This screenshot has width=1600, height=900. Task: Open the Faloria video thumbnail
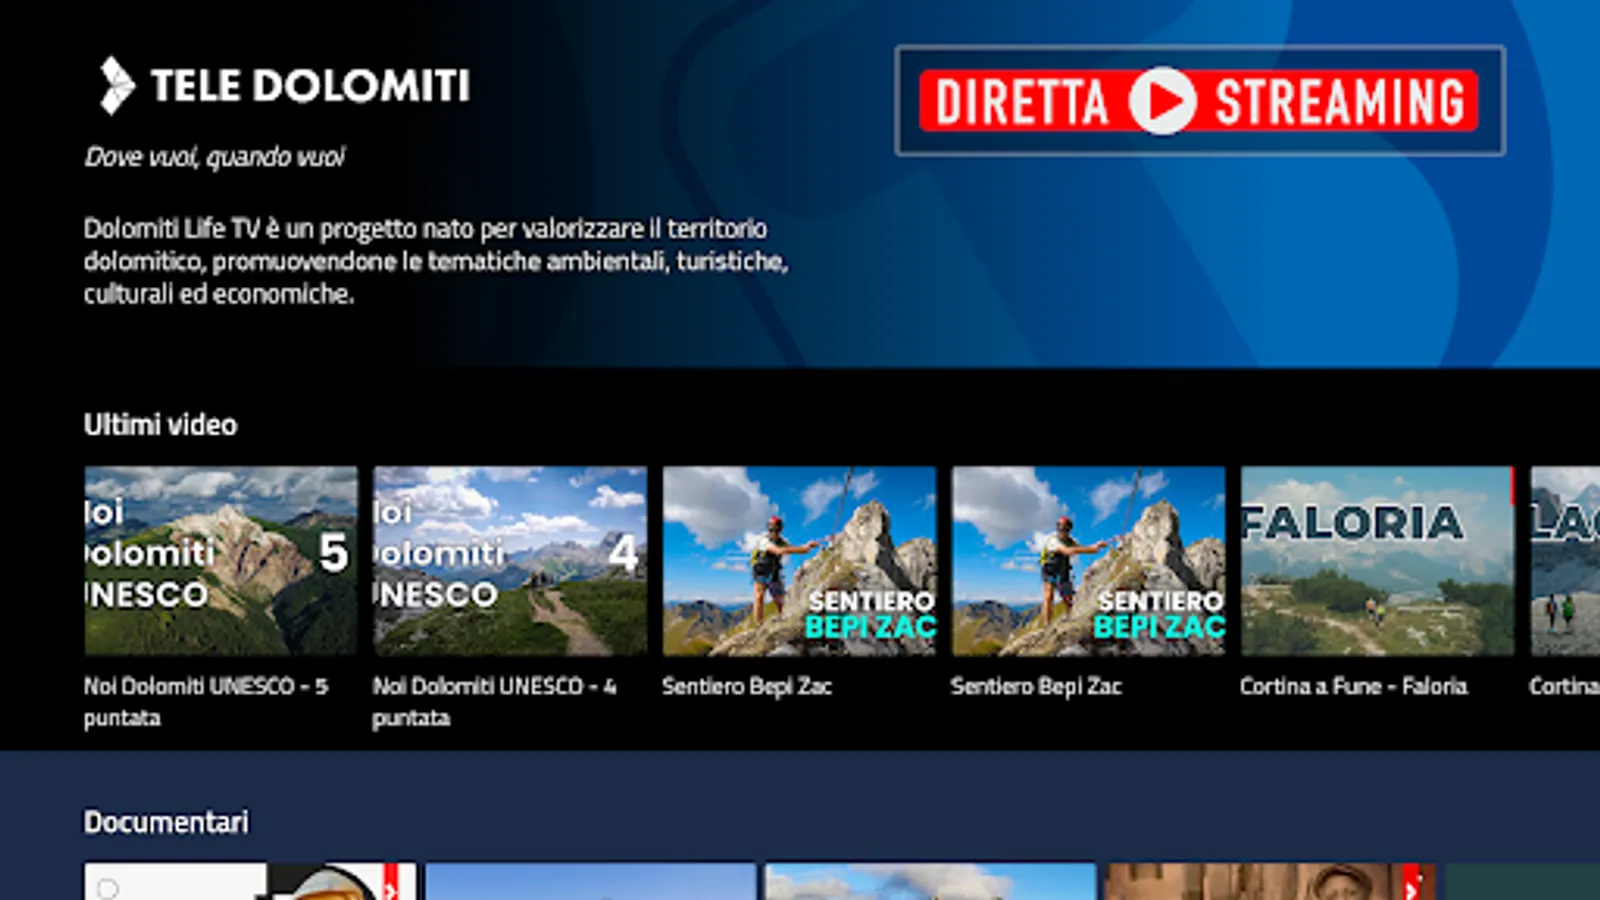(x=1377, y=561)
